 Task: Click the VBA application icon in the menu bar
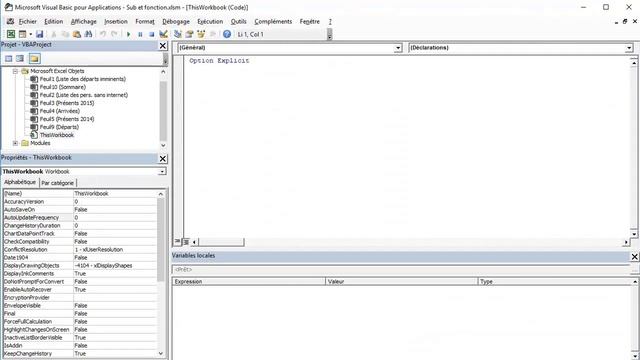[10, 22]
